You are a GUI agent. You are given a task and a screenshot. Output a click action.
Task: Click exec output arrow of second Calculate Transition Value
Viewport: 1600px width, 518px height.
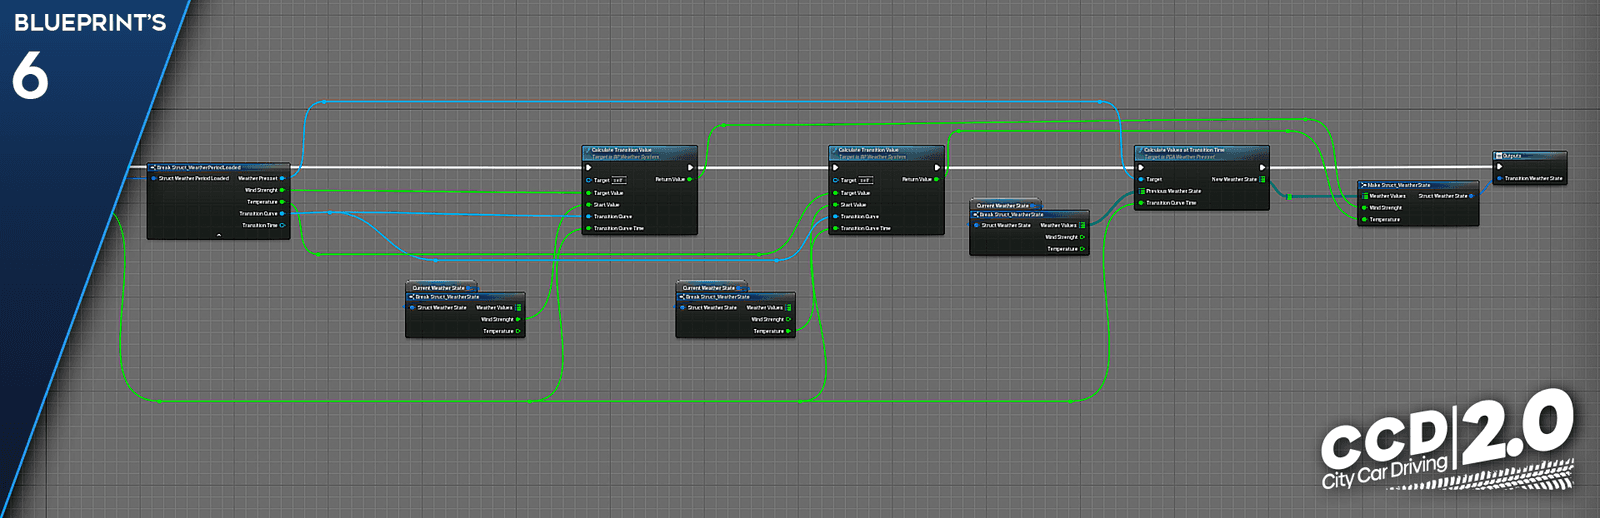click(x=936, y=168)
